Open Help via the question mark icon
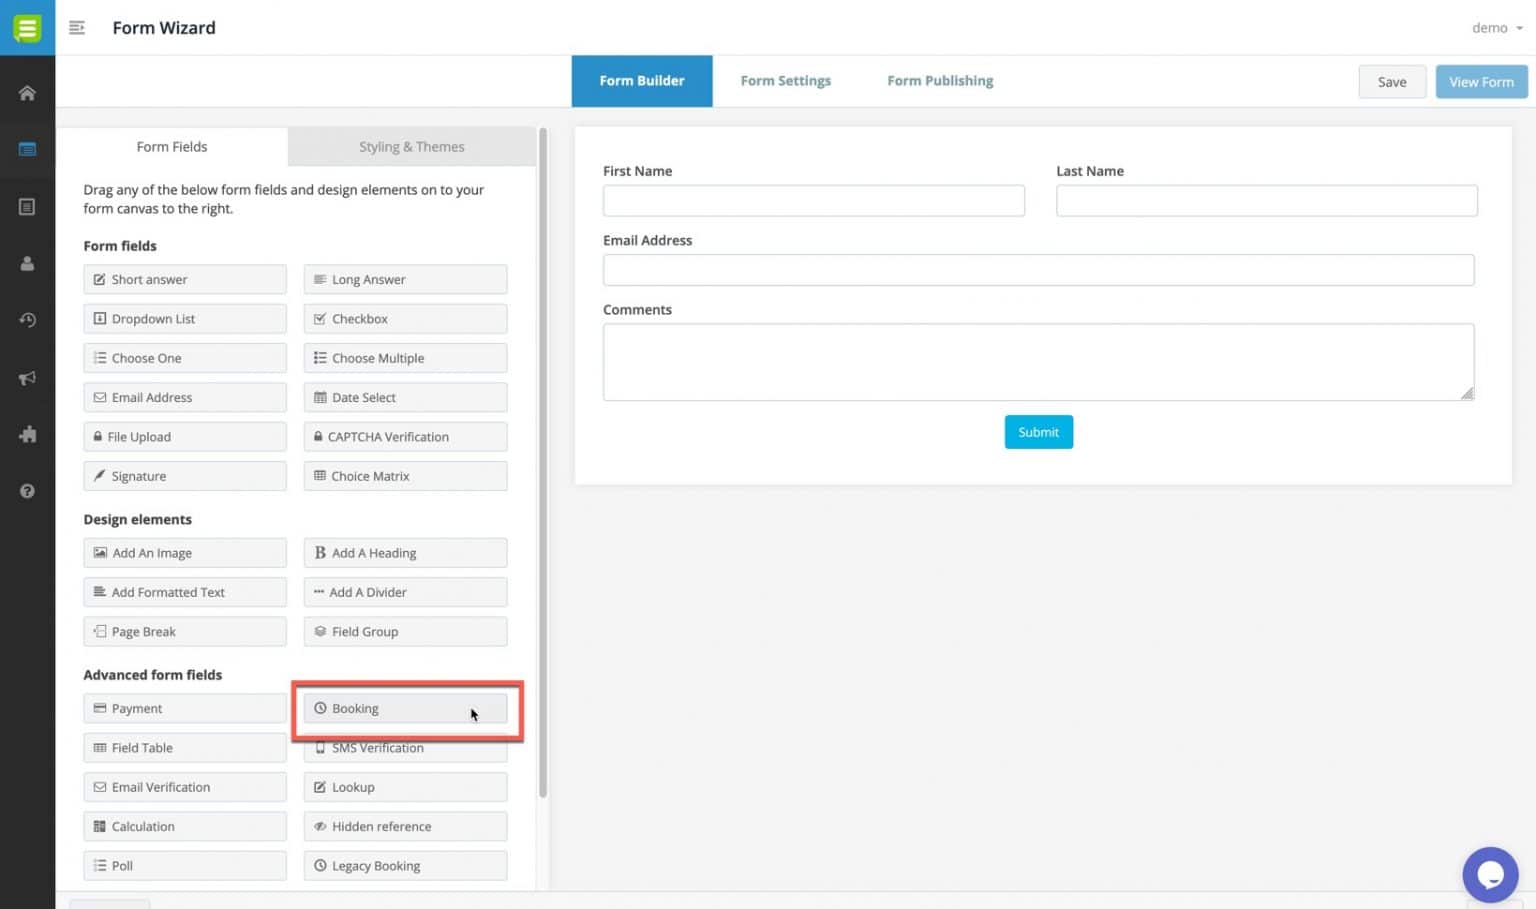This screenshot has width=1536, height=909. point(27,490)
